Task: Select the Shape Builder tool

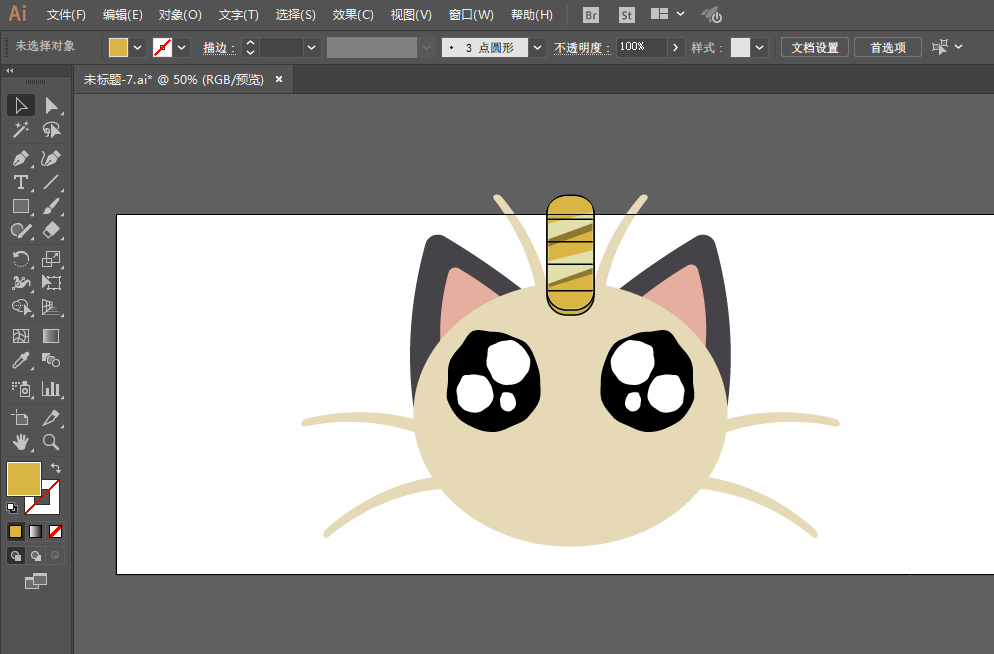Action: click(x=21, y=307)
